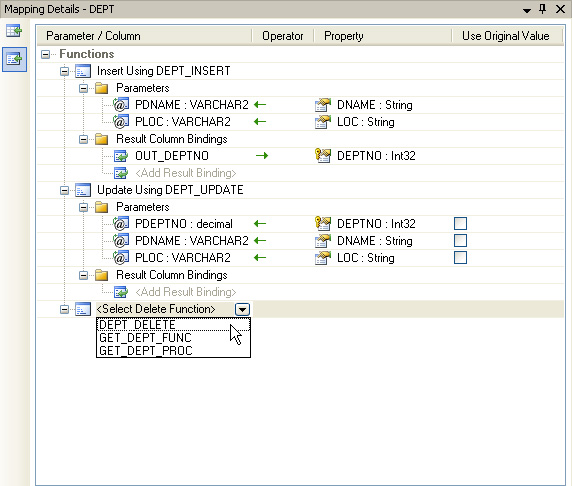Collapse Parameters under Update Using DEPT_UPDATE

click(83, 207)
